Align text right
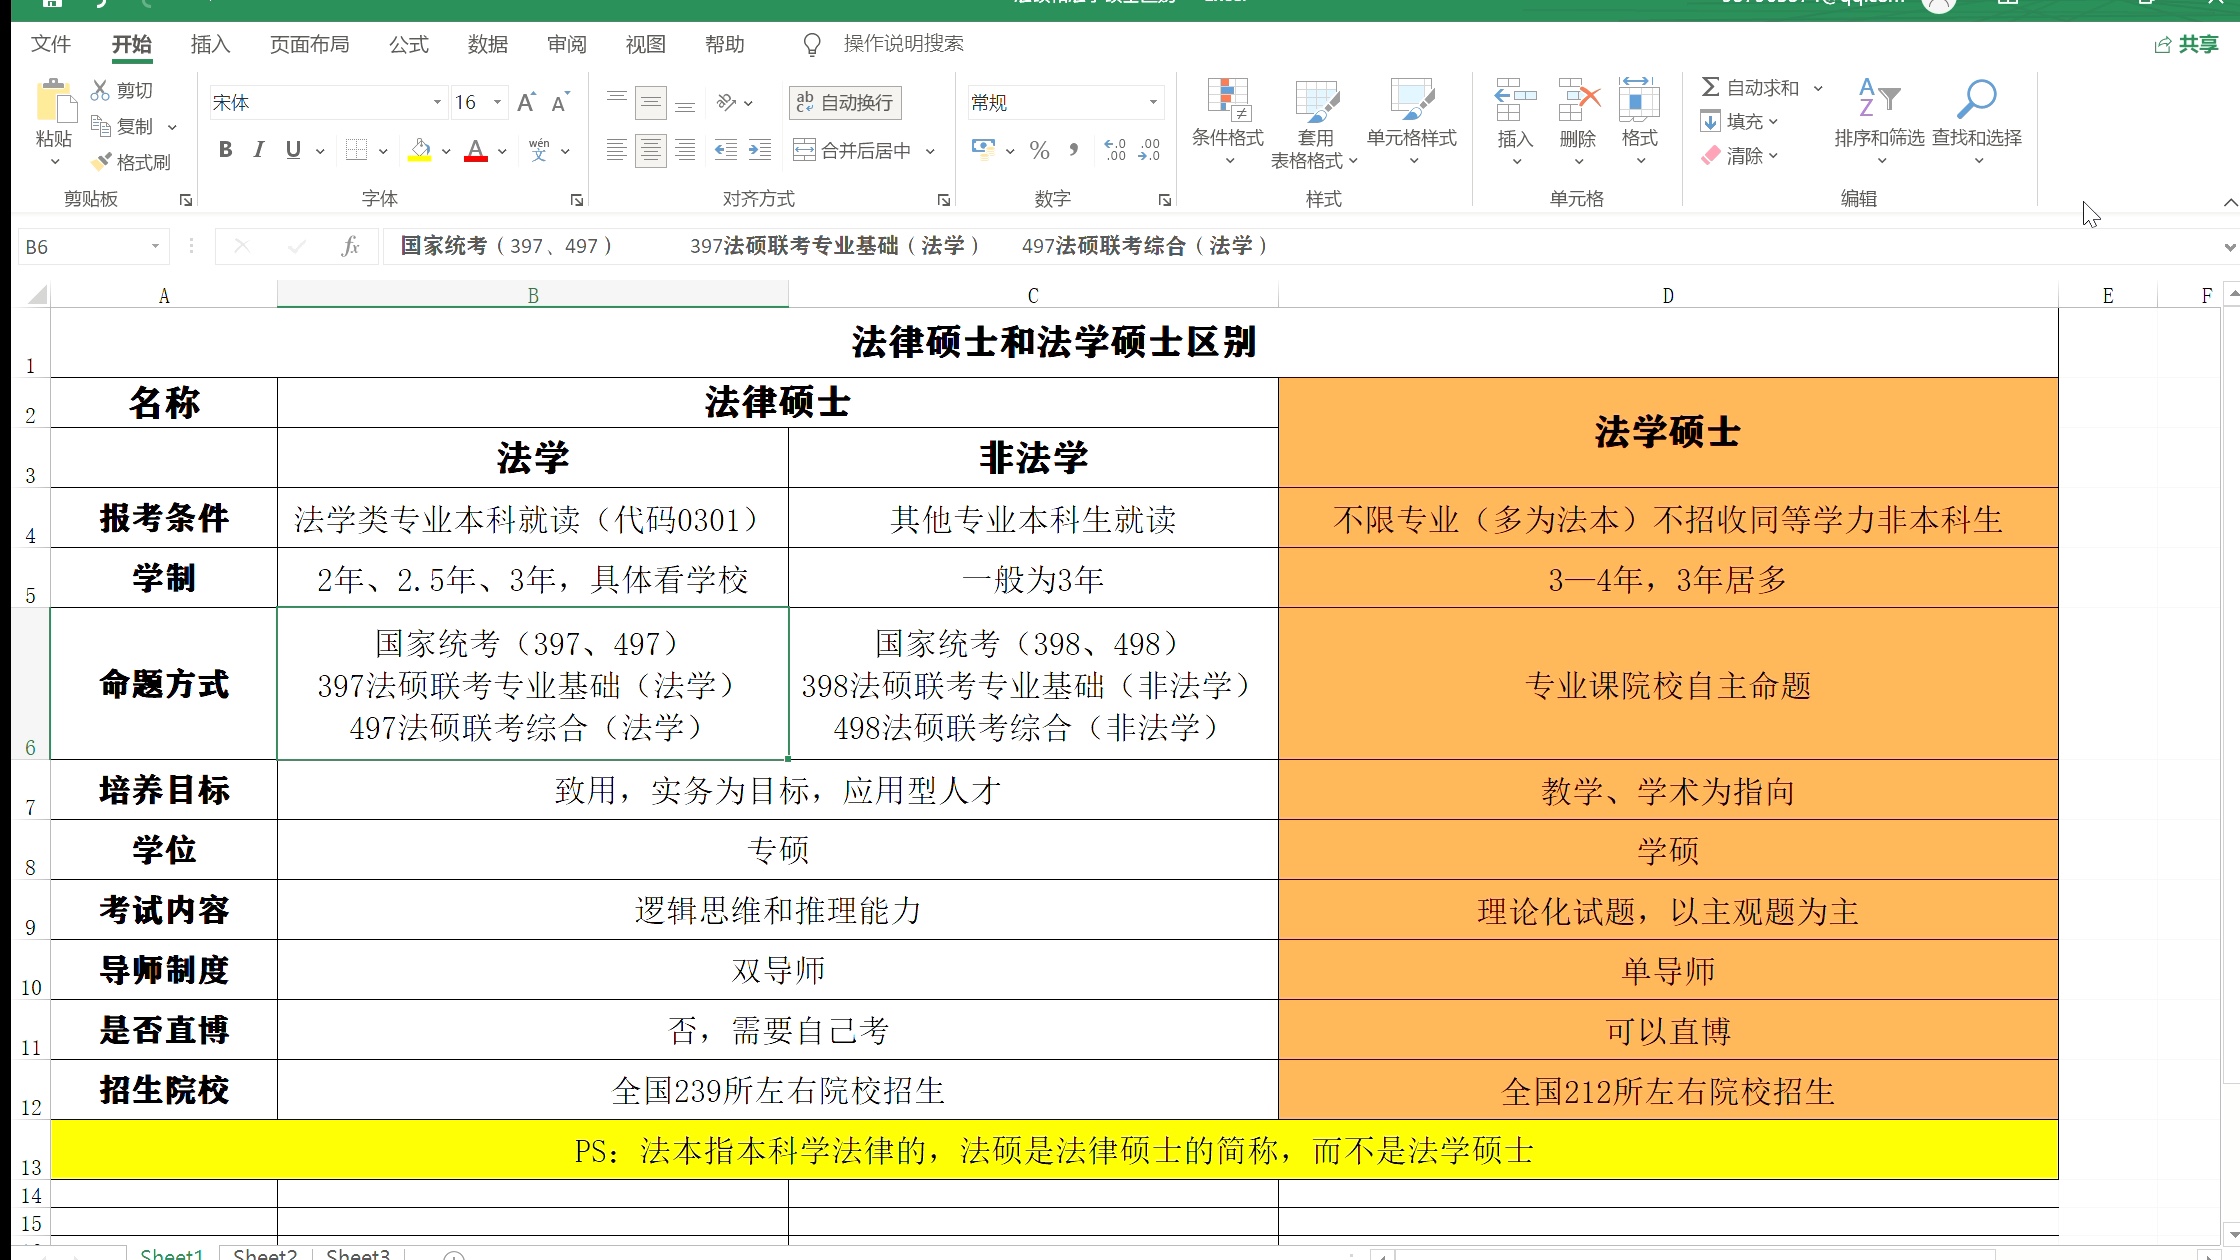 tap(685, 150)
